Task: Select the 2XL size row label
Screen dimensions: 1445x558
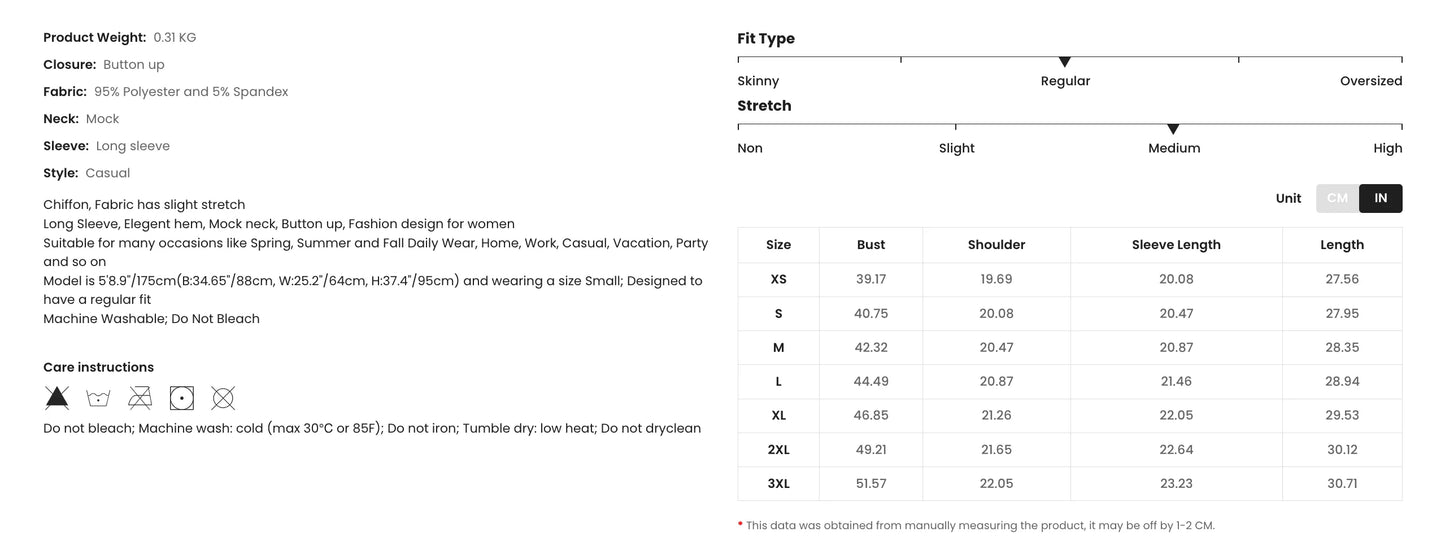Action: click(778, 449)
